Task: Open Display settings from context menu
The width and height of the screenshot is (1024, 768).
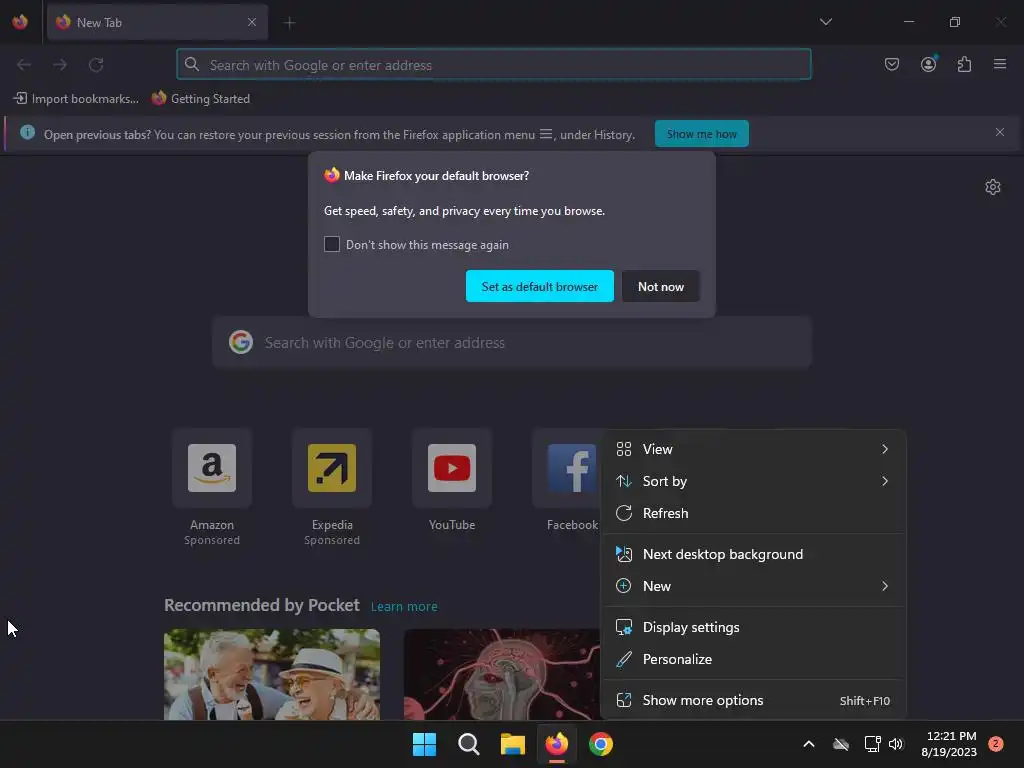Action: (754, 627)
